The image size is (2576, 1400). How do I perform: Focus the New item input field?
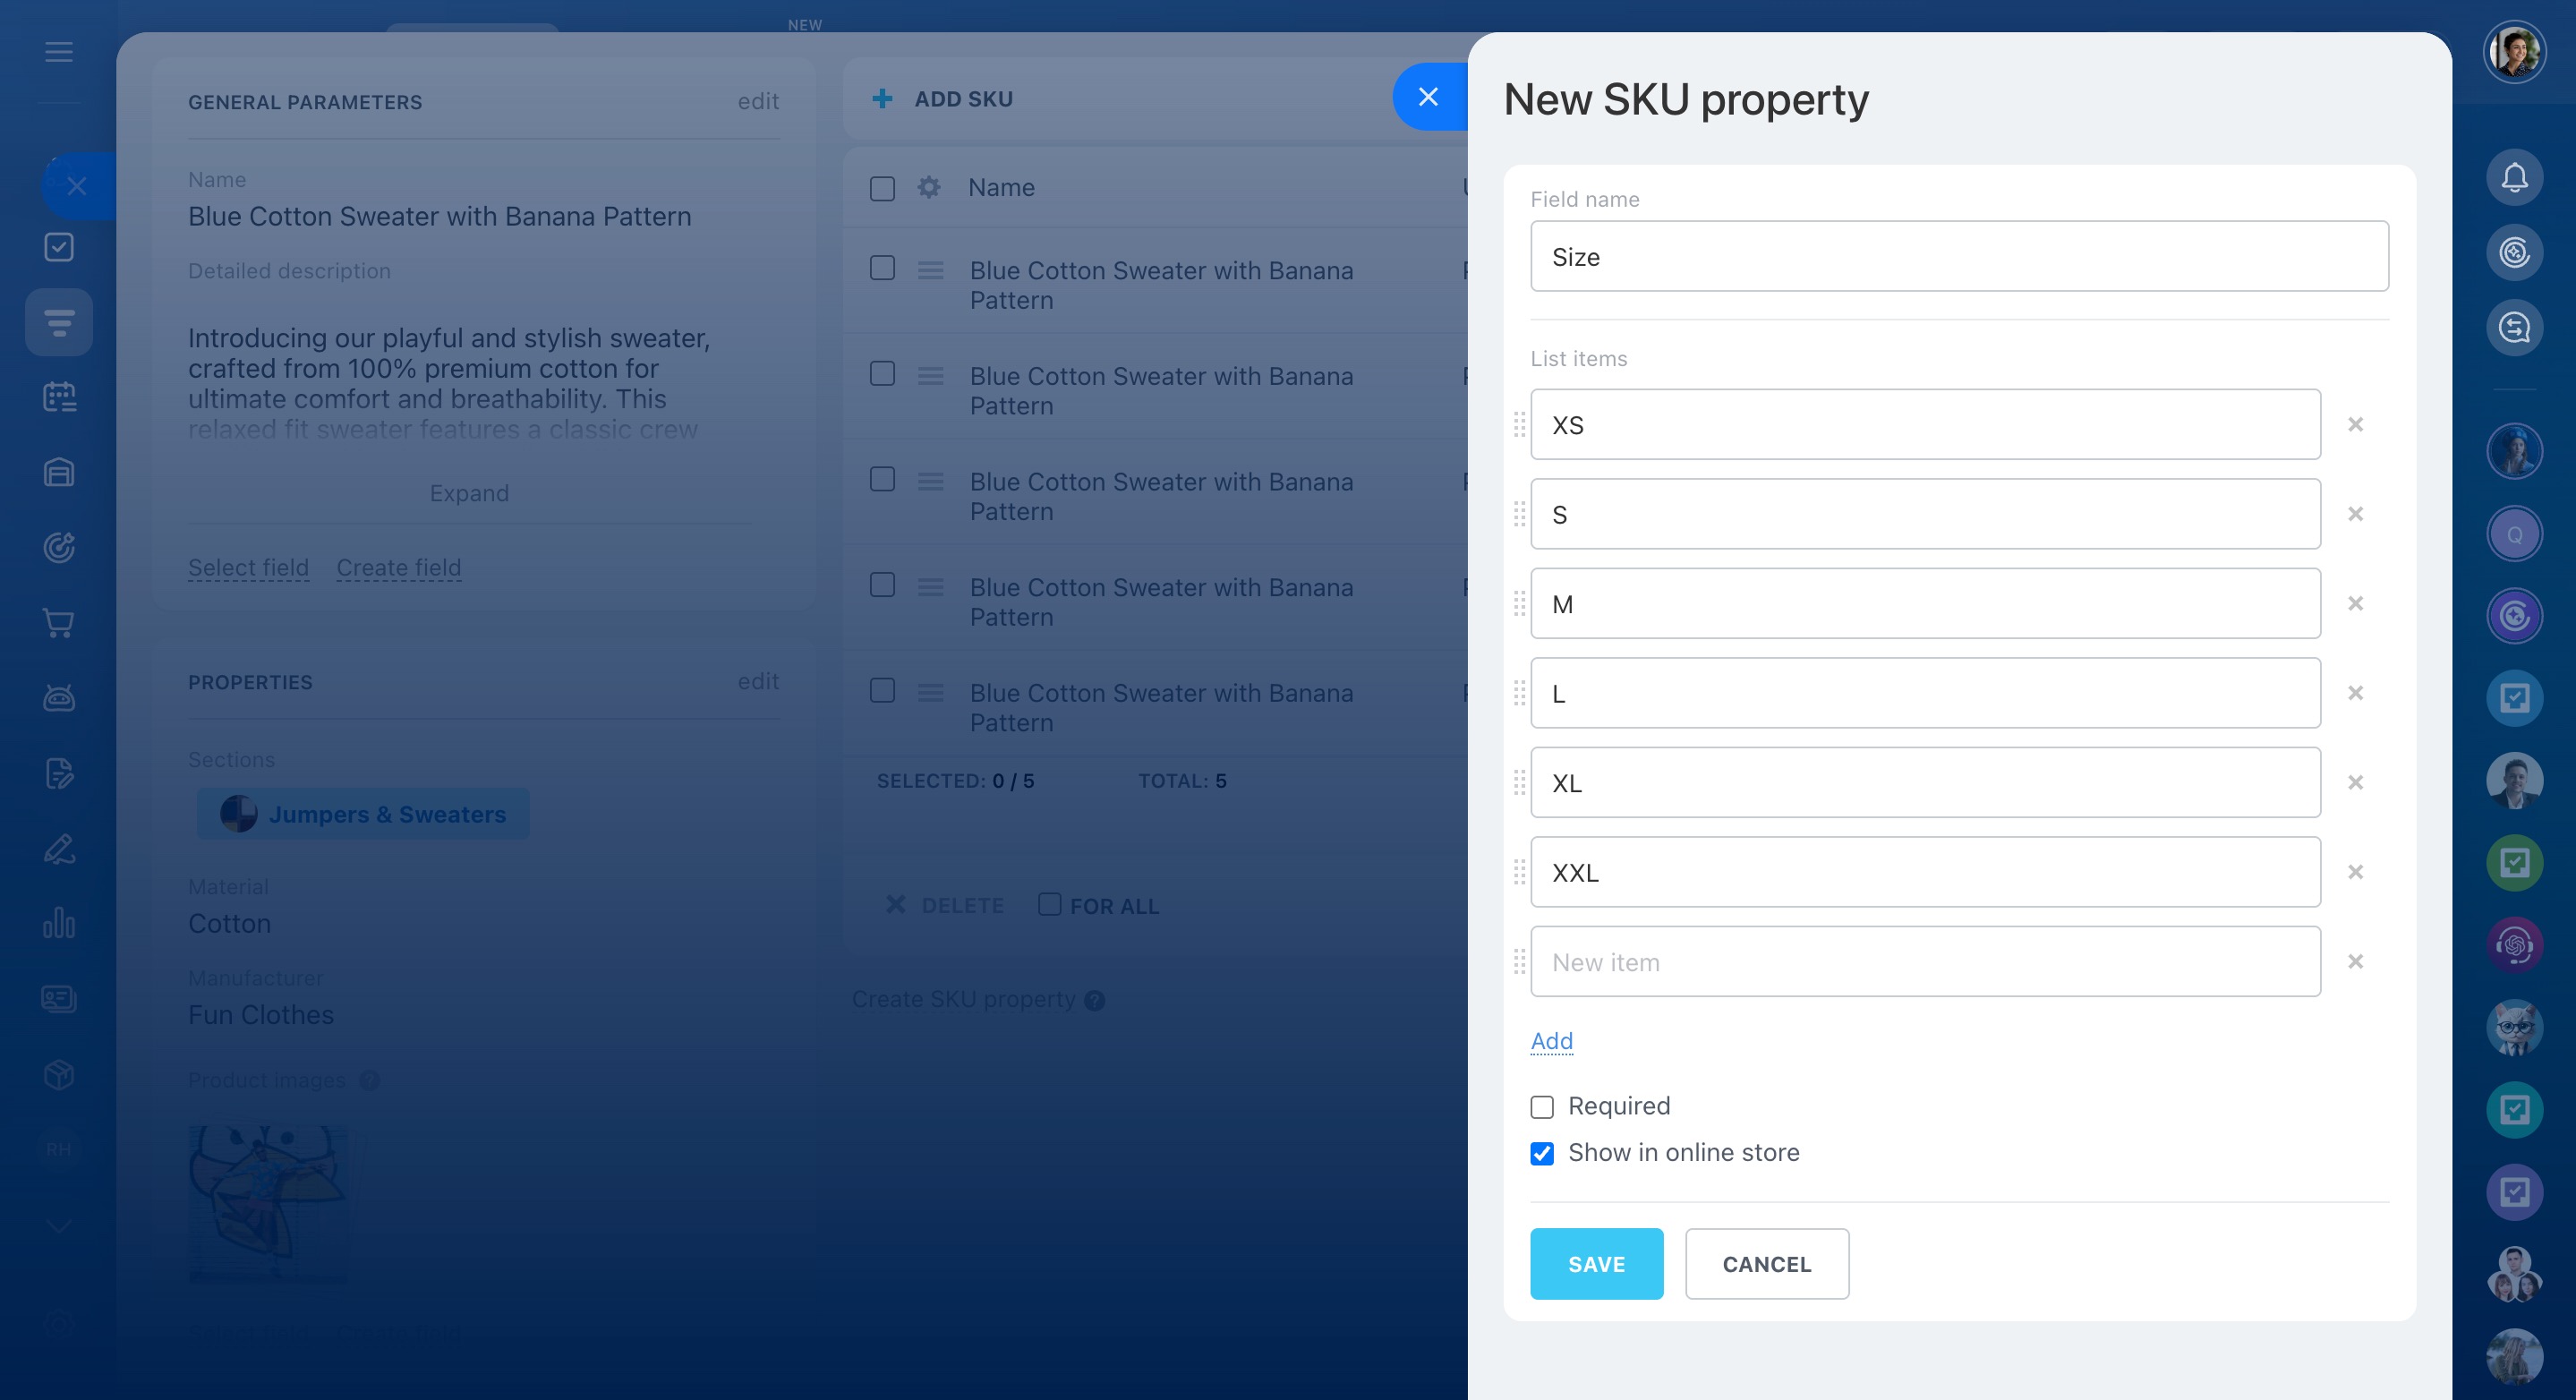click(x=1924, y=962)
